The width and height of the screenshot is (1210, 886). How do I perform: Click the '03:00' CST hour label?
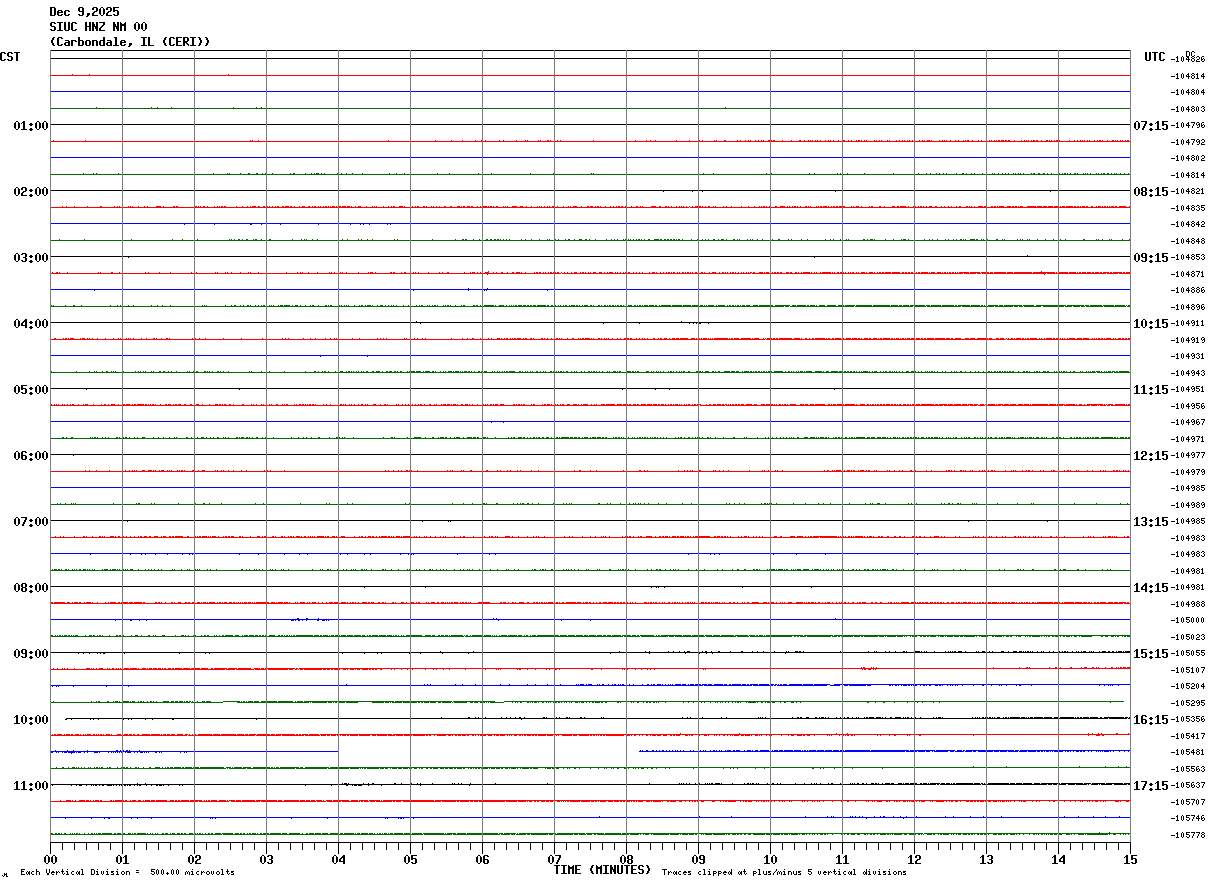[x=31, y=258]
